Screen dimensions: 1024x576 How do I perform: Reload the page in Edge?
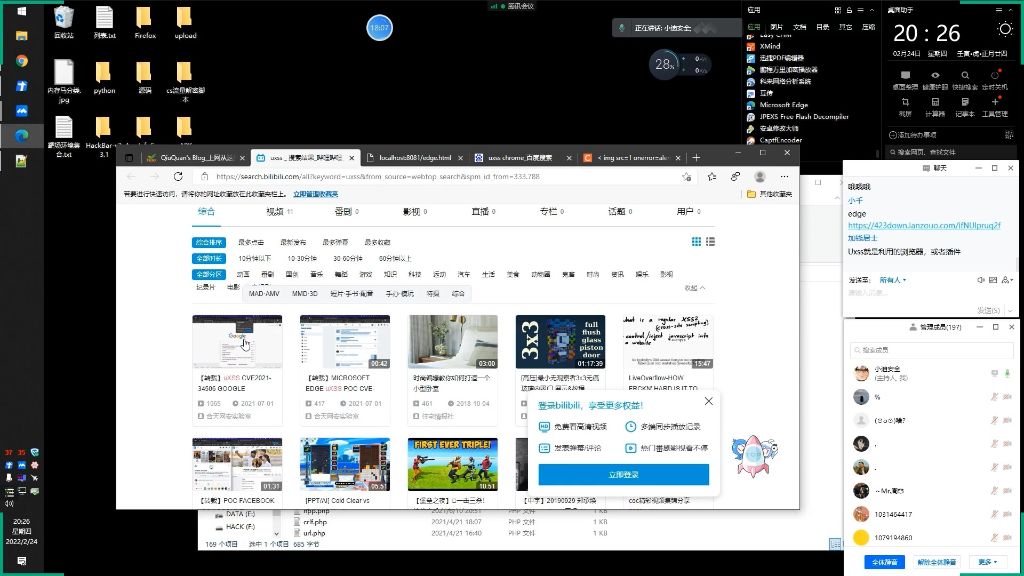point(178,176)
